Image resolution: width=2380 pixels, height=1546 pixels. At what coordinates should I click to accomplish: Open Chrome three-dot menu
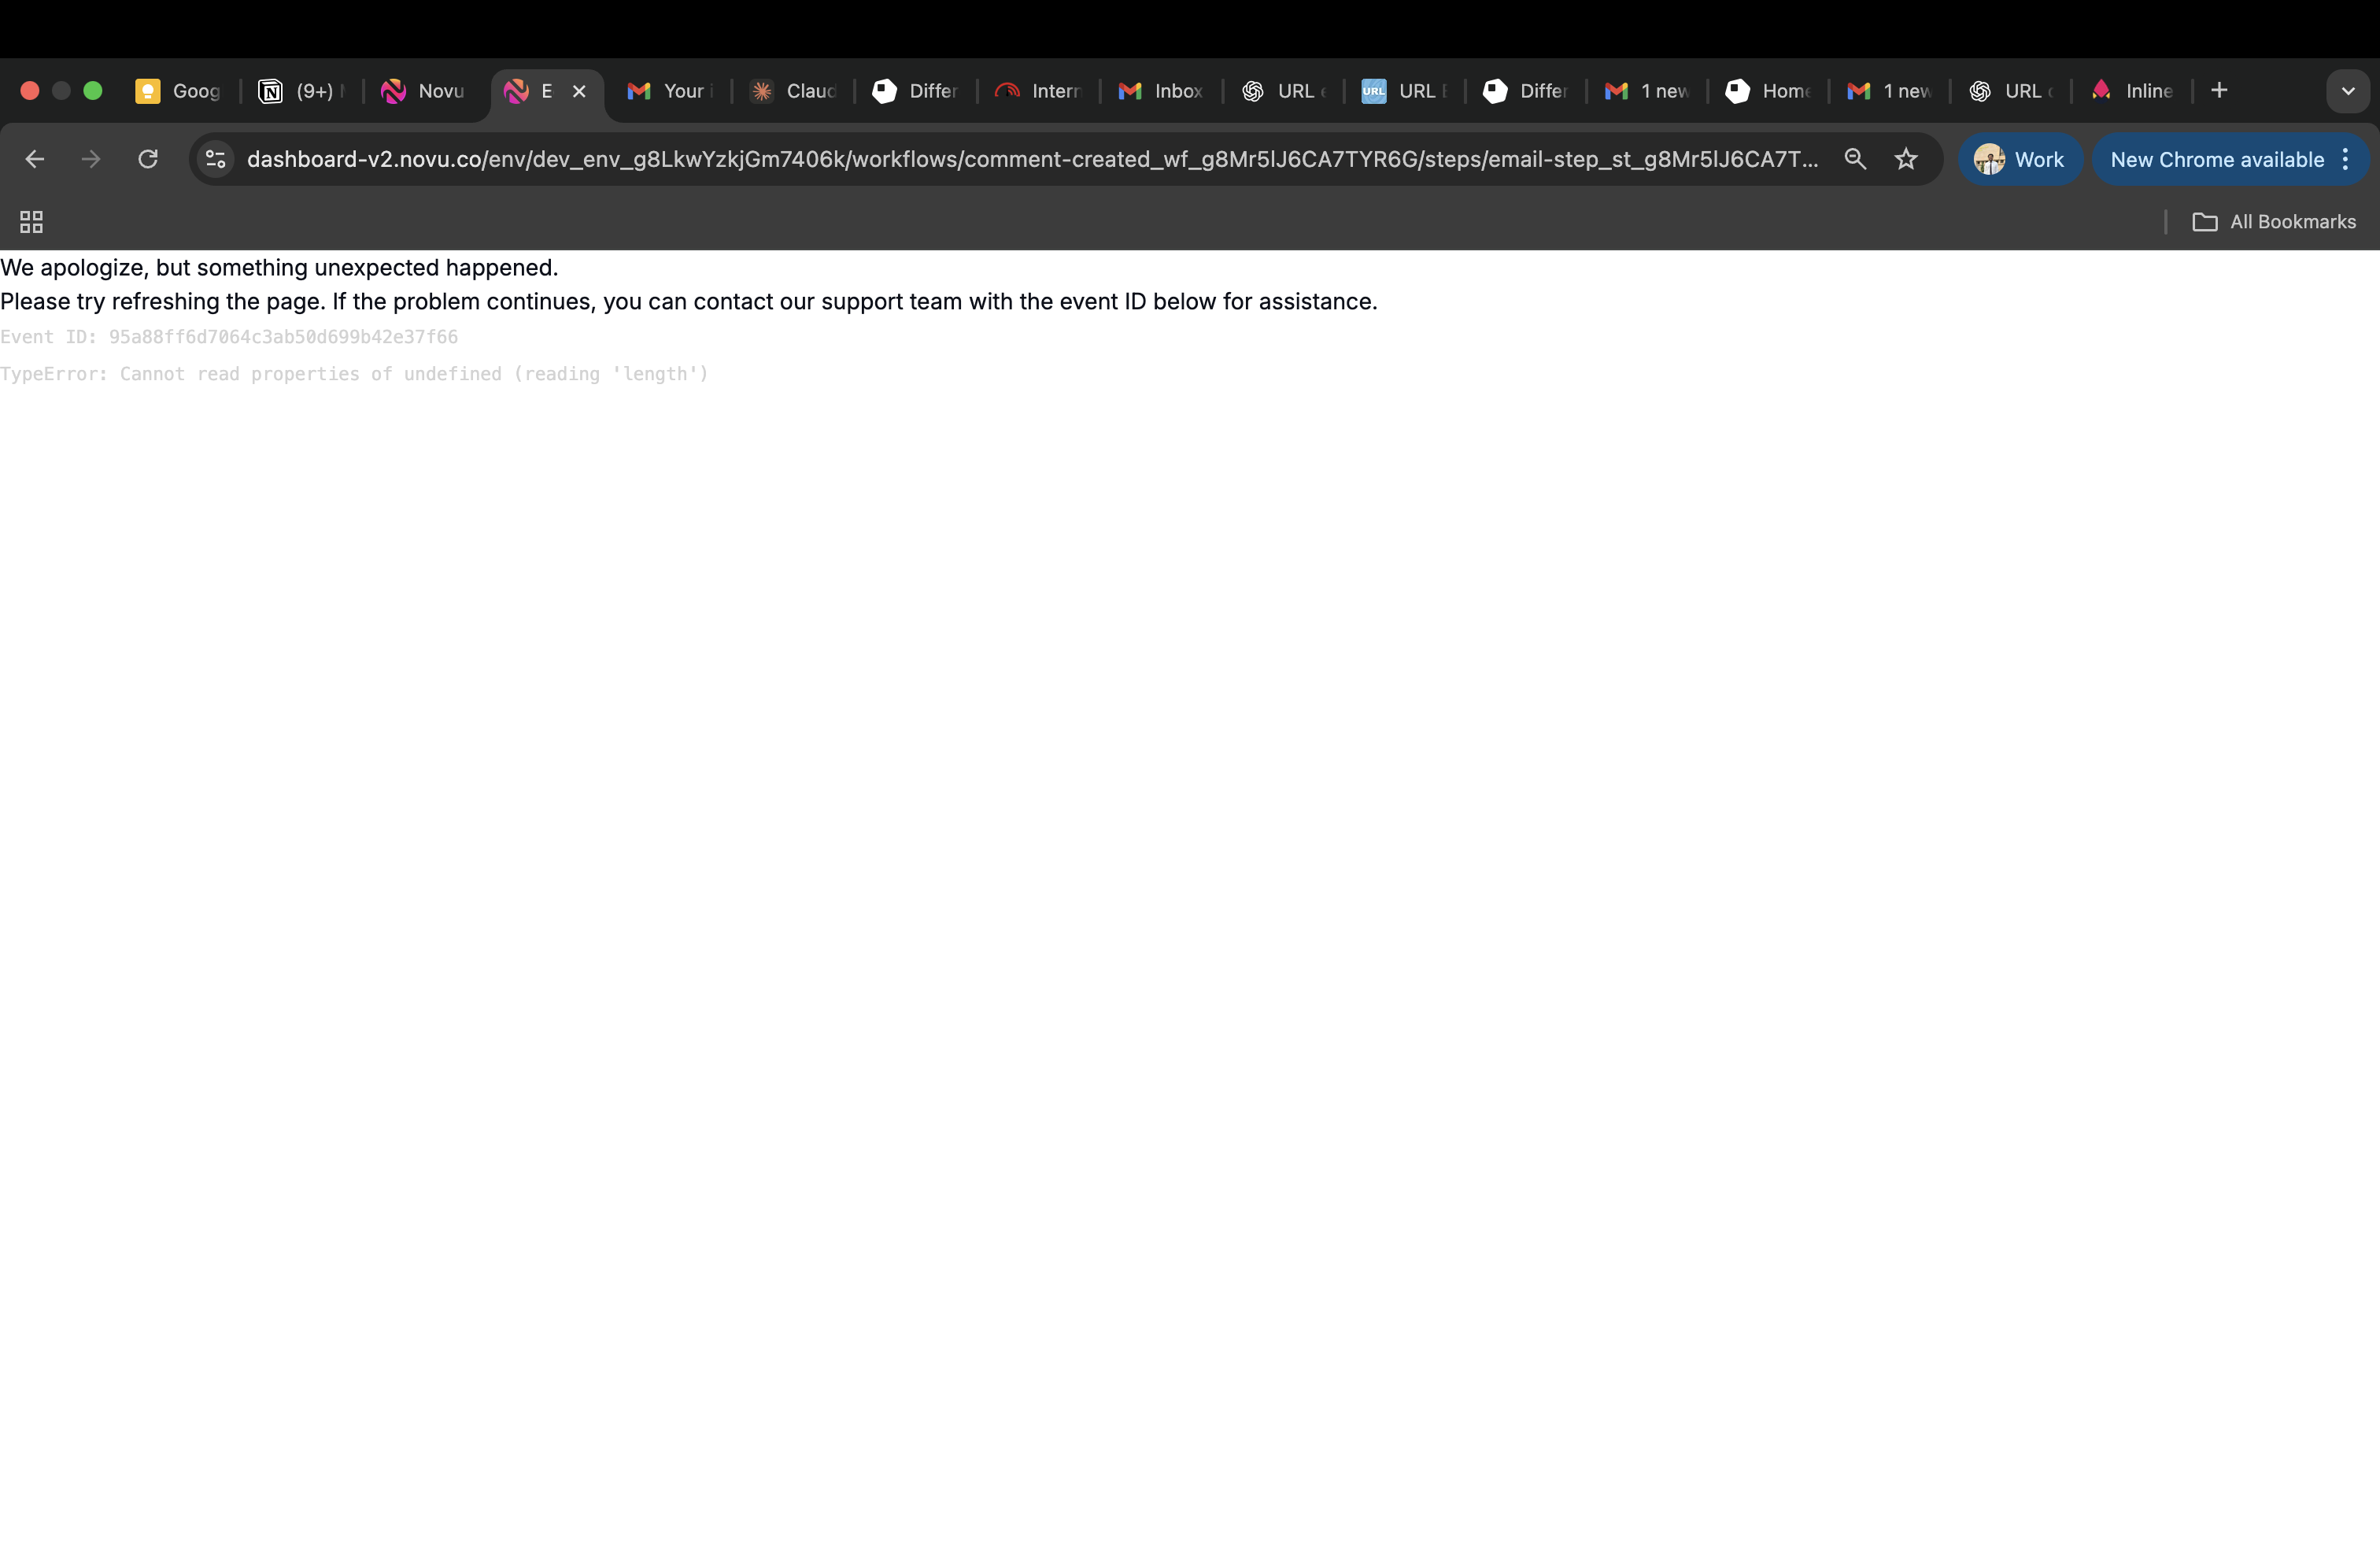pyautogui.click(x=2346, y=159)
